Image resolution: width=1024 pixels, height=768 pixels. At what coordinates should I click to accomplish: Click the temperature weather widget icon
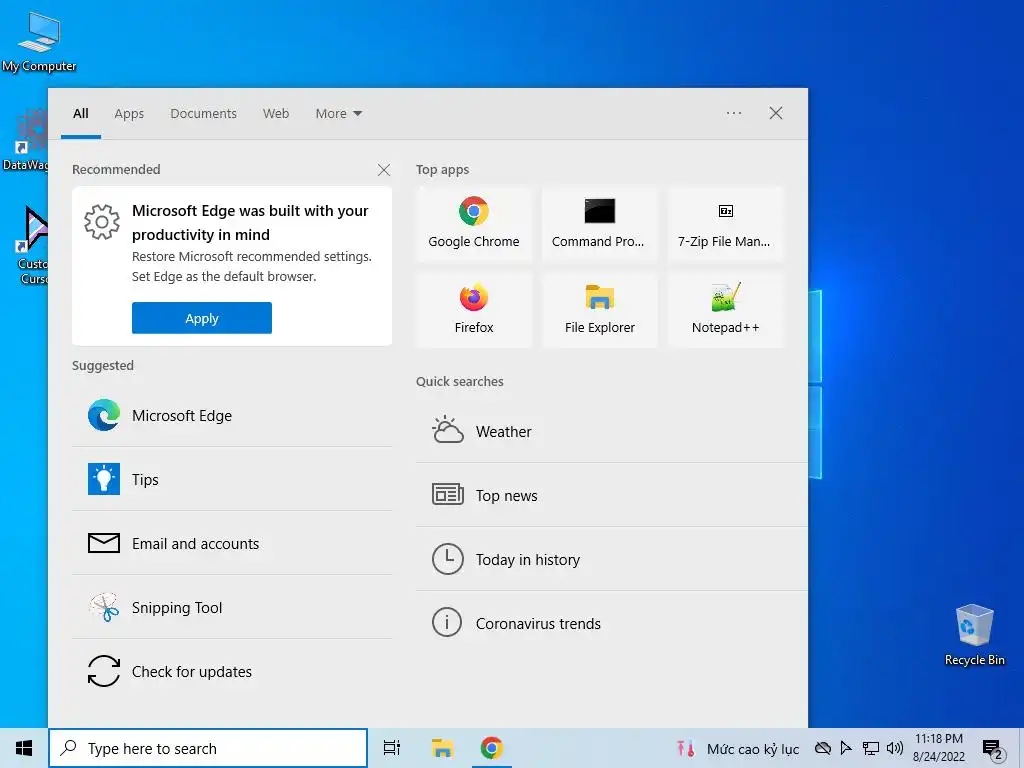(x=685, y=748)
